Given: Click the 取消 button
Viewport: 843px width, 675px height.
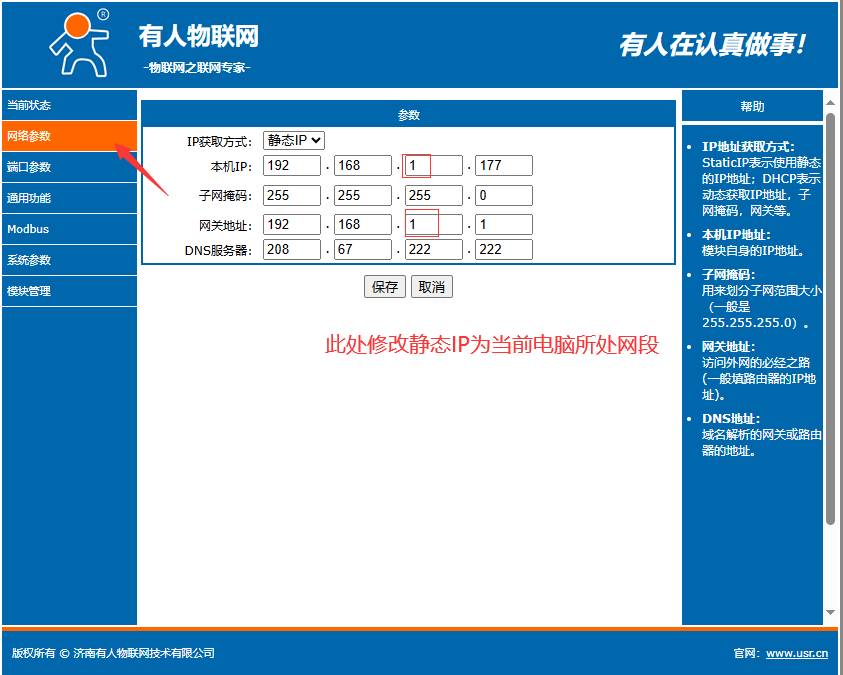Looking at the screenshot, I should (431, 287).
